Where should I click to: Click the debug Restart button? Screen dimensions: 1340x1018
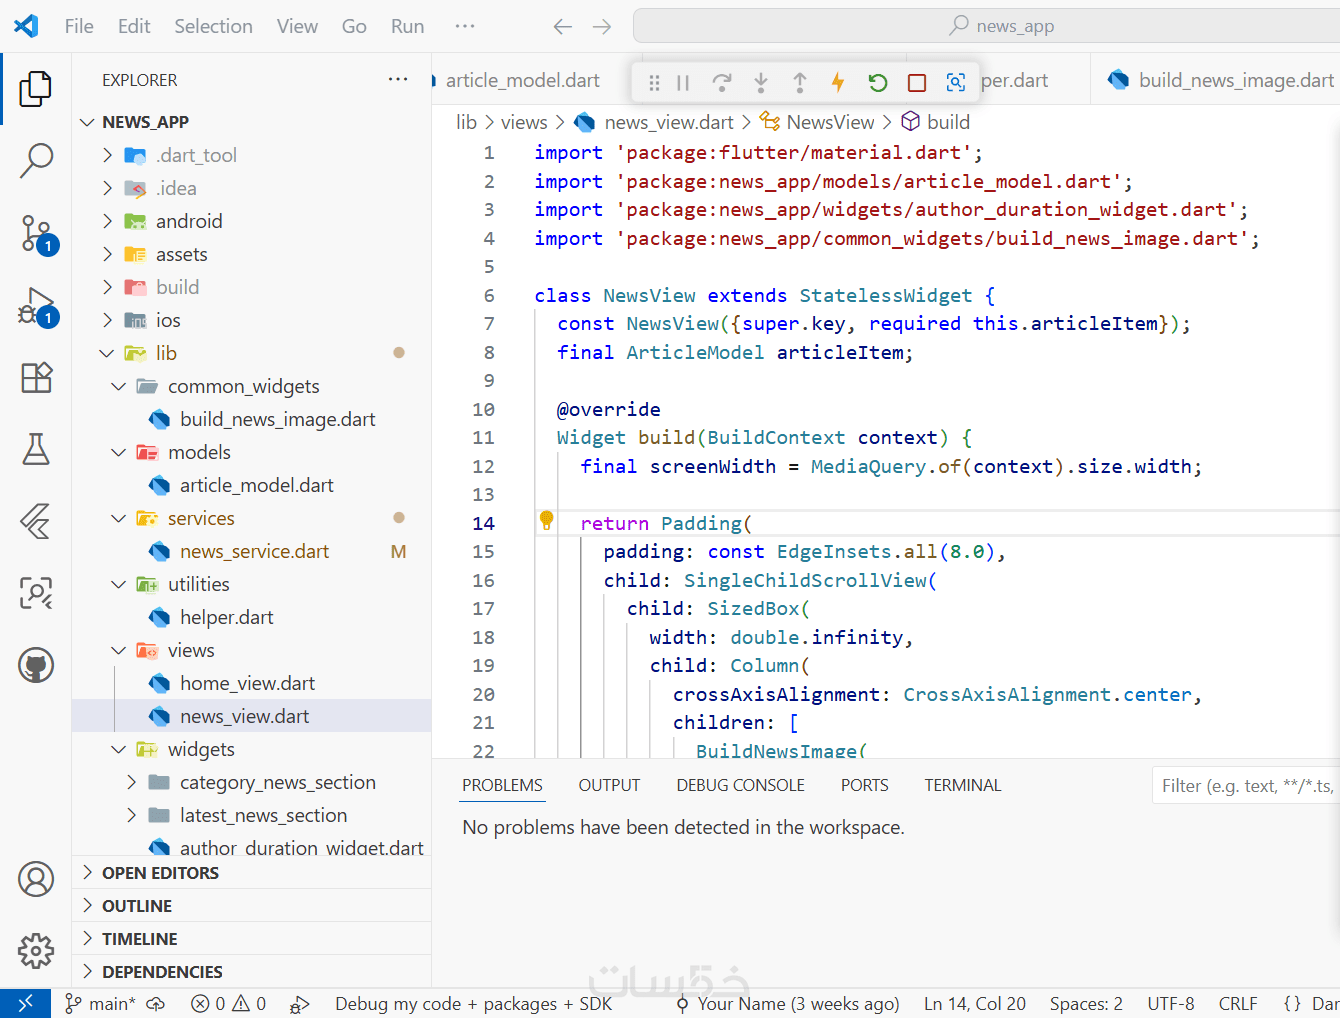pyautogui.click(x=878, y=83)
